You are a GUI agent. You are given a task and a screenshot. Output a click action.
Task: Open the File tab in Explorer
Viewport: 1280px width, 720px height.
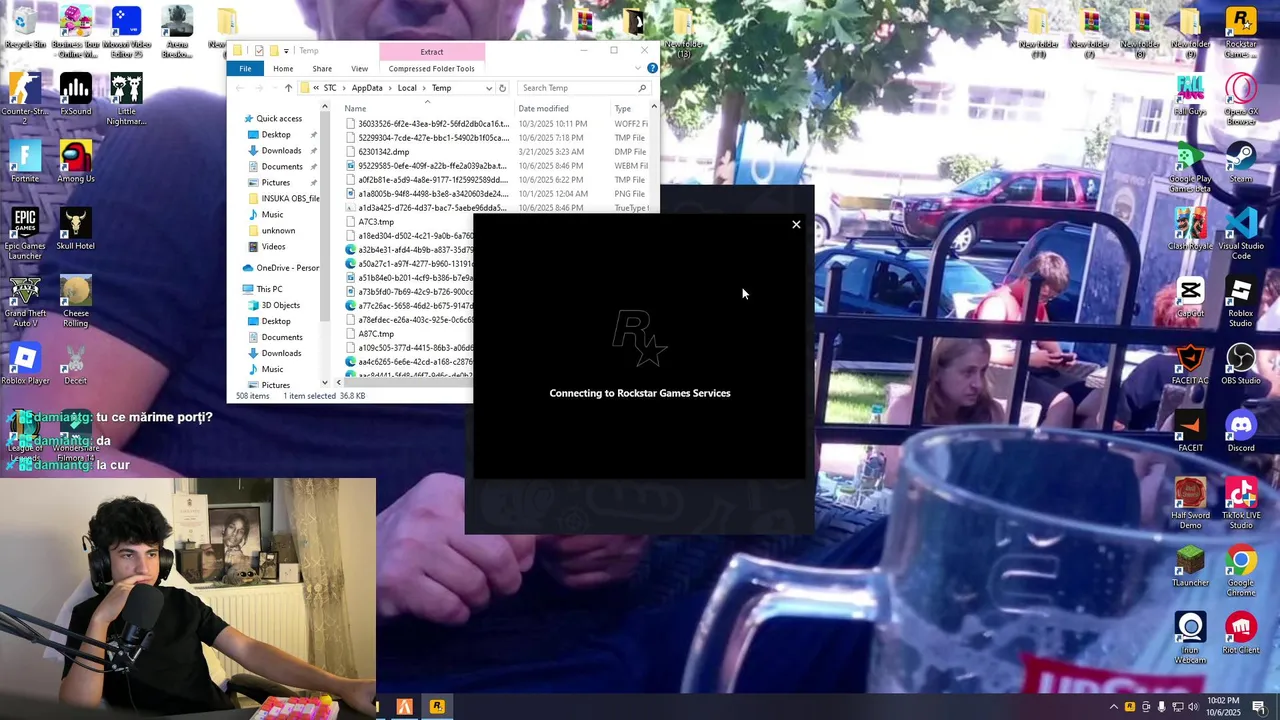(x=245, y=69)
